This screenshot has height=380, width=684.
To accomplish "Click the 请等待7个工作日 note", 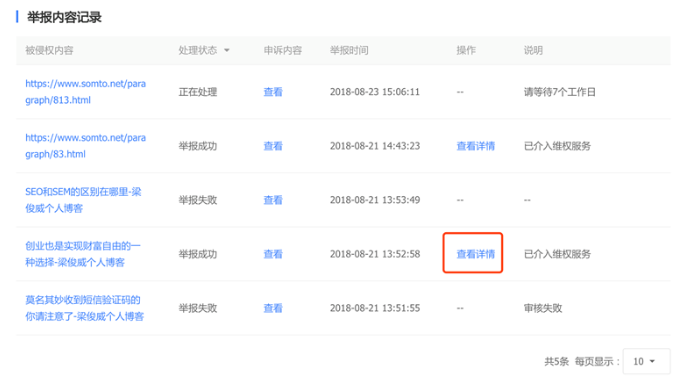I will [x=560, y=92].
